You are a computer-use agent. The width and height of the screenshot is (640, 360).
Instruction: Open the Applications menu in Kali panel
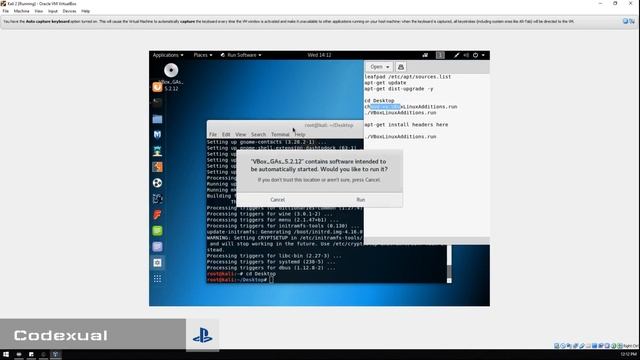point(168,55)
